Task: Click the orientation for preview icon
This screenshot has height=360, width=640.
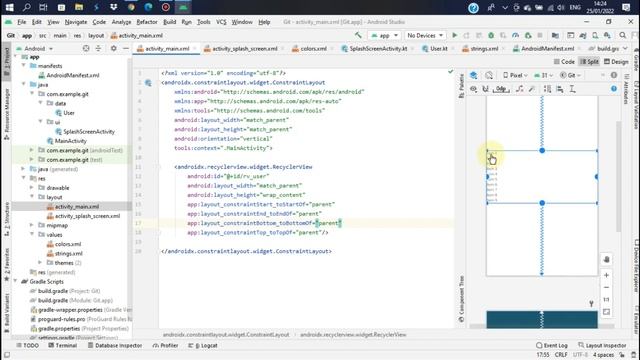Action: click(489, 75)
